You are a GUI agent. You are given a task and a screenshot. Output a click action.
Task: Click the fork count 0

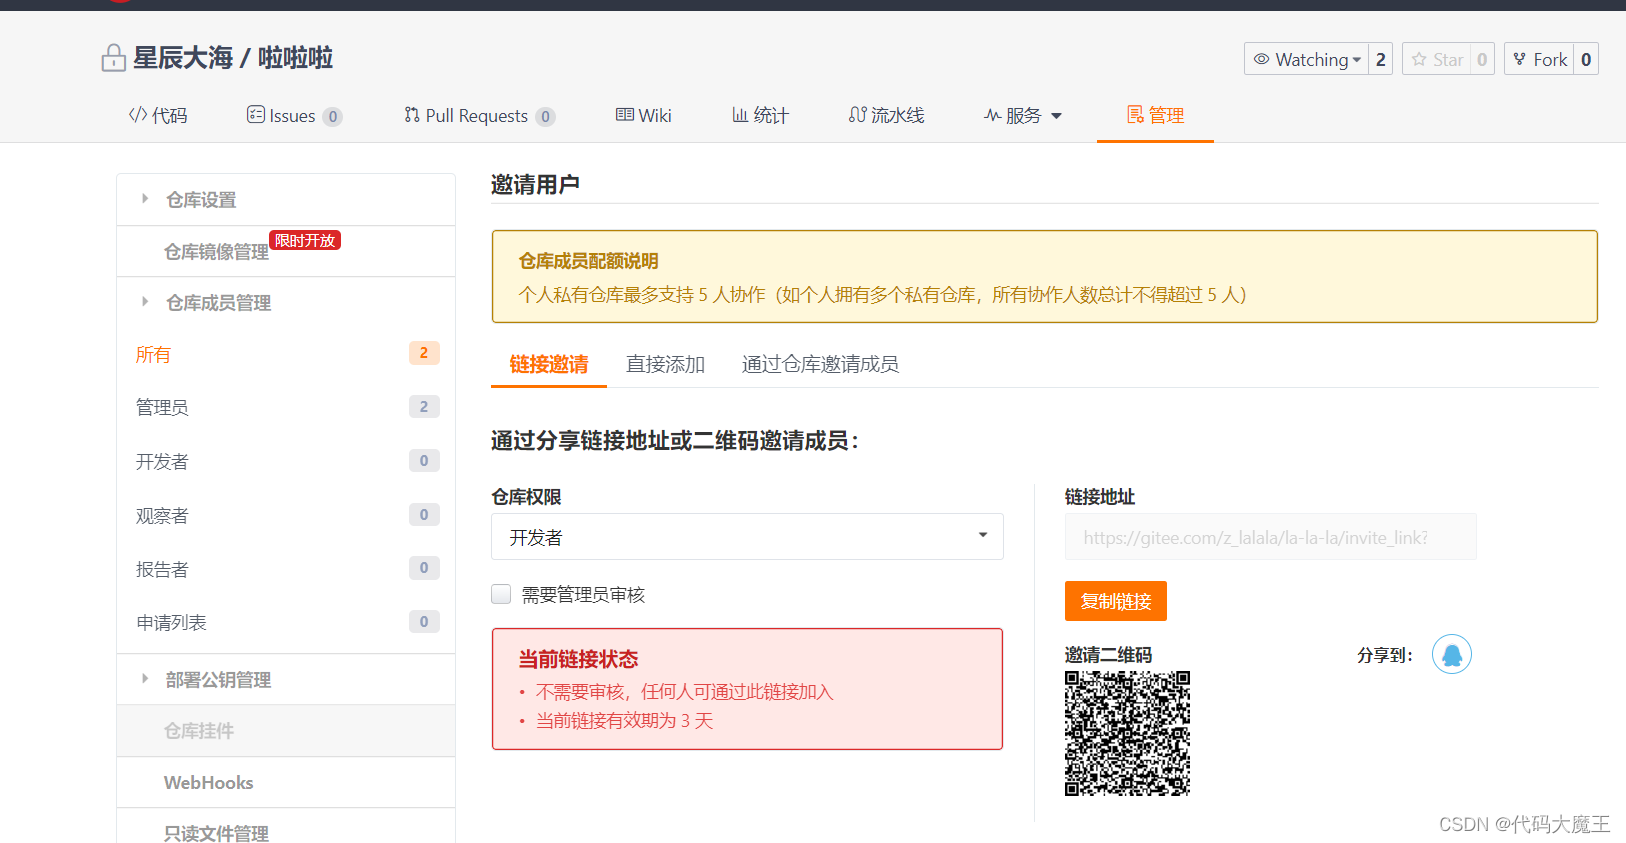pos(1586,59)
